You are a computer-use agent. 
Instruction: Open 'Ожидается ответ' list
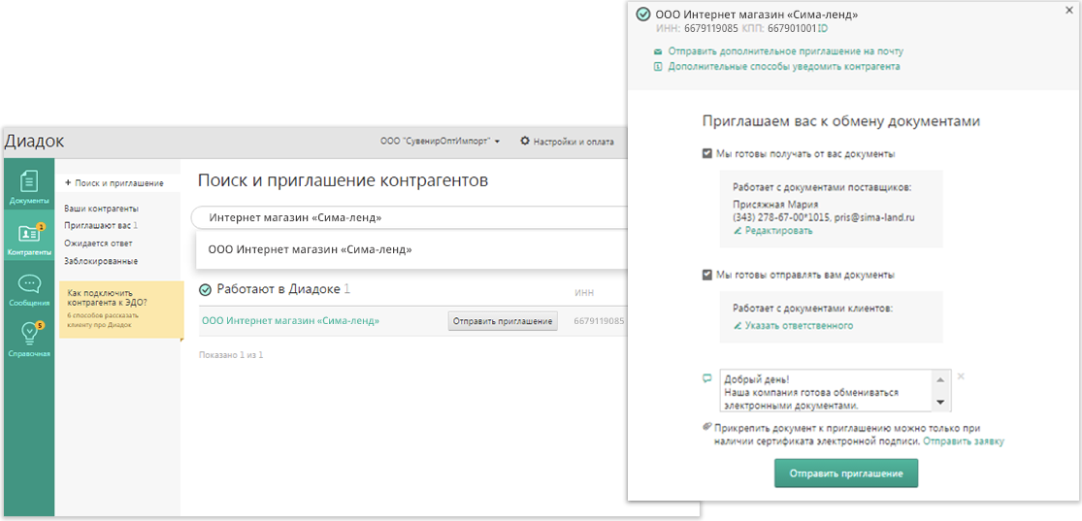(x=98, y=243)
